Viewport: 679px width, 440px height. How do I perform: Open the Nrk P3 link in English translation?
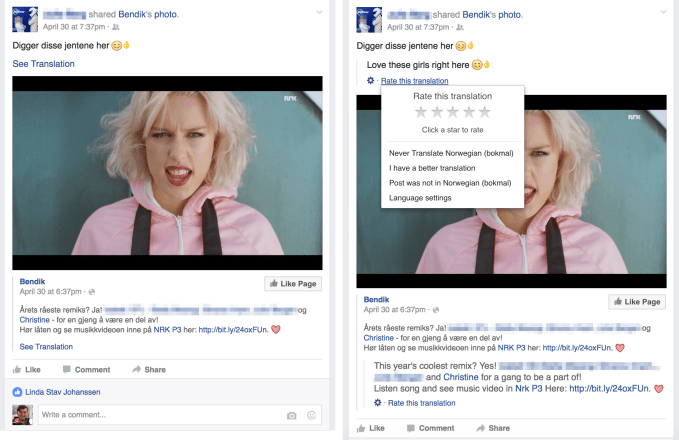[x=529, y=388]
